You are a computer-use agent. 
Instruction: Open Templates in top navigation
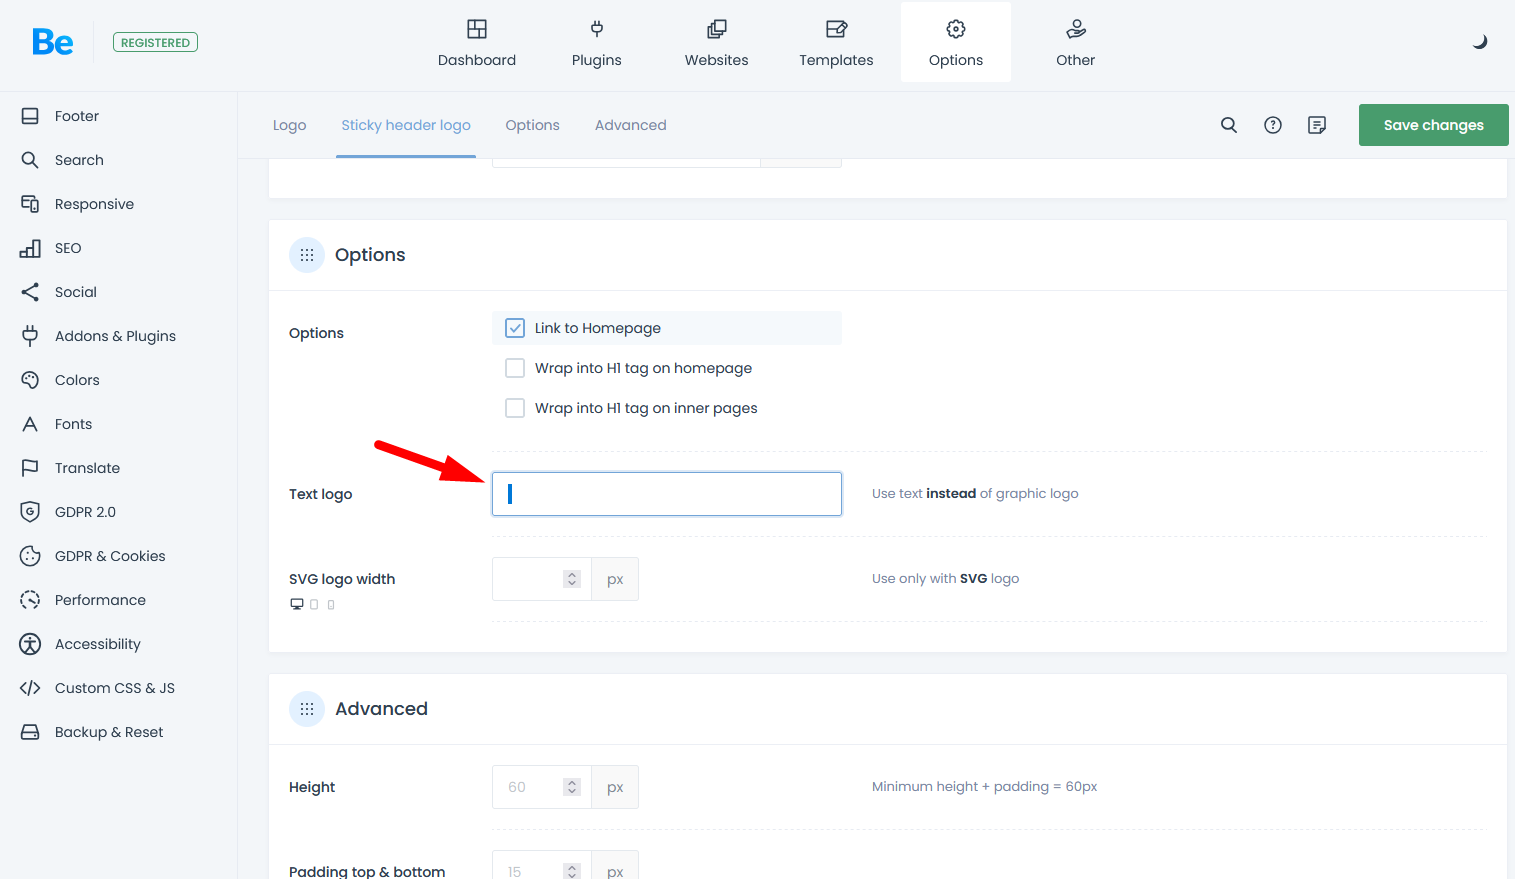click(836, 42)
